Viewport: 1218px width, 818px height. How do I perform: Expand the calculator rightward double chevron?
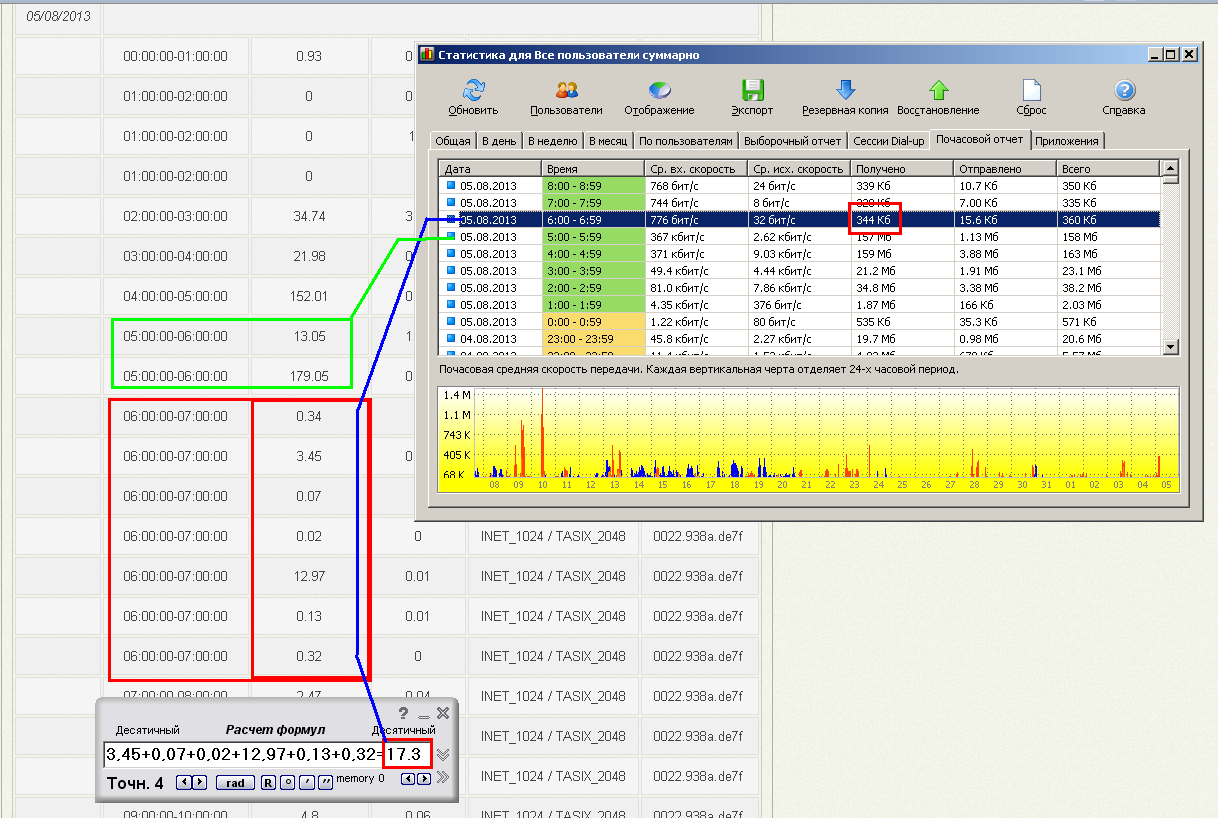click(443, 777)
